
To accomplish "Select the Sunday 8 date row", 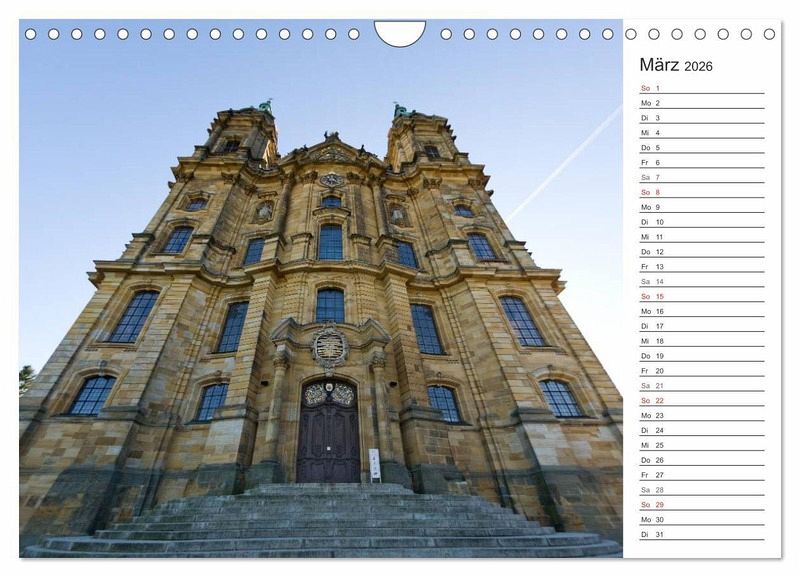I will [701, 192].
